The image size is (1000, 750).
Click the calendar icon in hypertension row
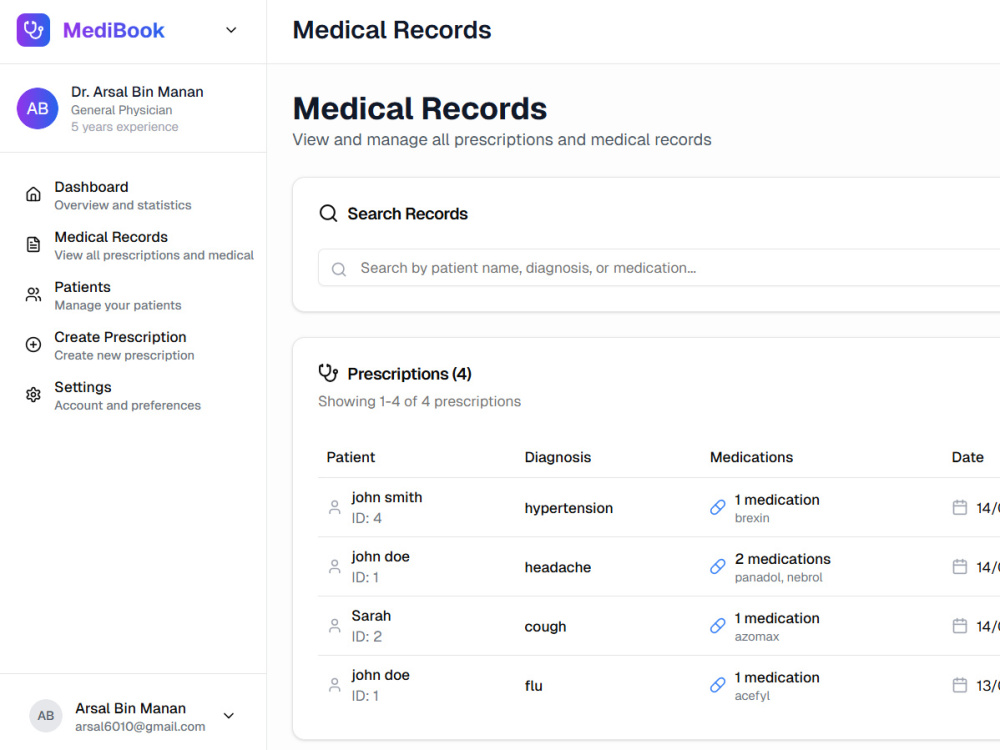[x=960, y=508]
